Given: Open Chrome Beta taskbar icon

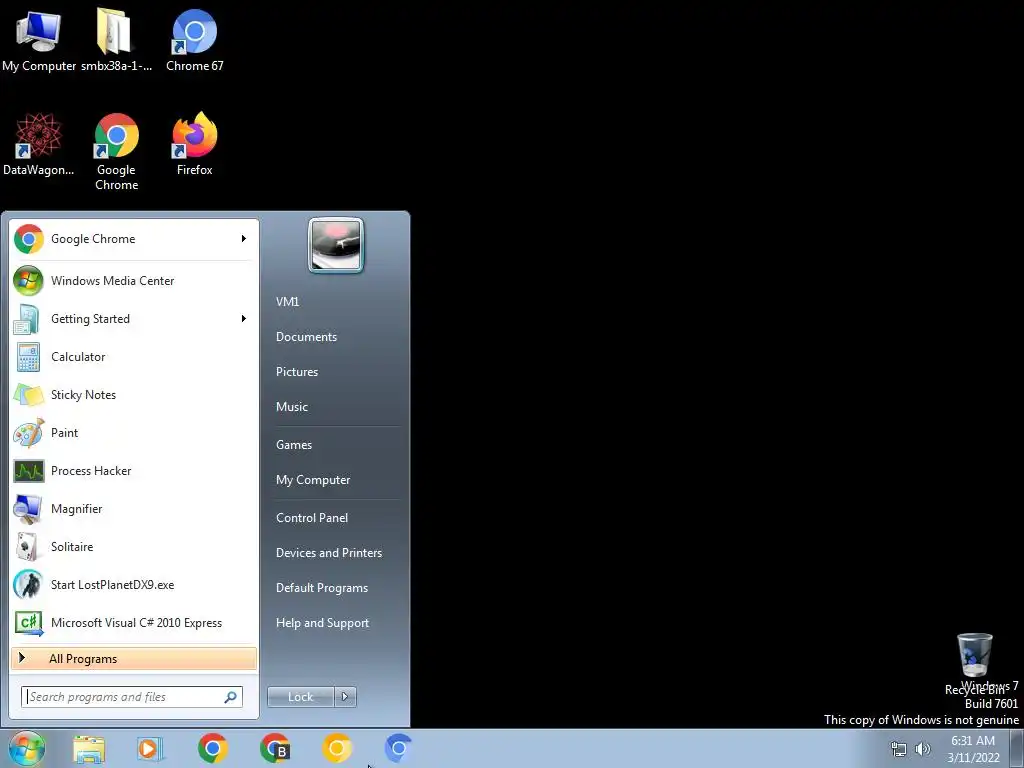Looking at the screenshot, I should click(274, 748).
